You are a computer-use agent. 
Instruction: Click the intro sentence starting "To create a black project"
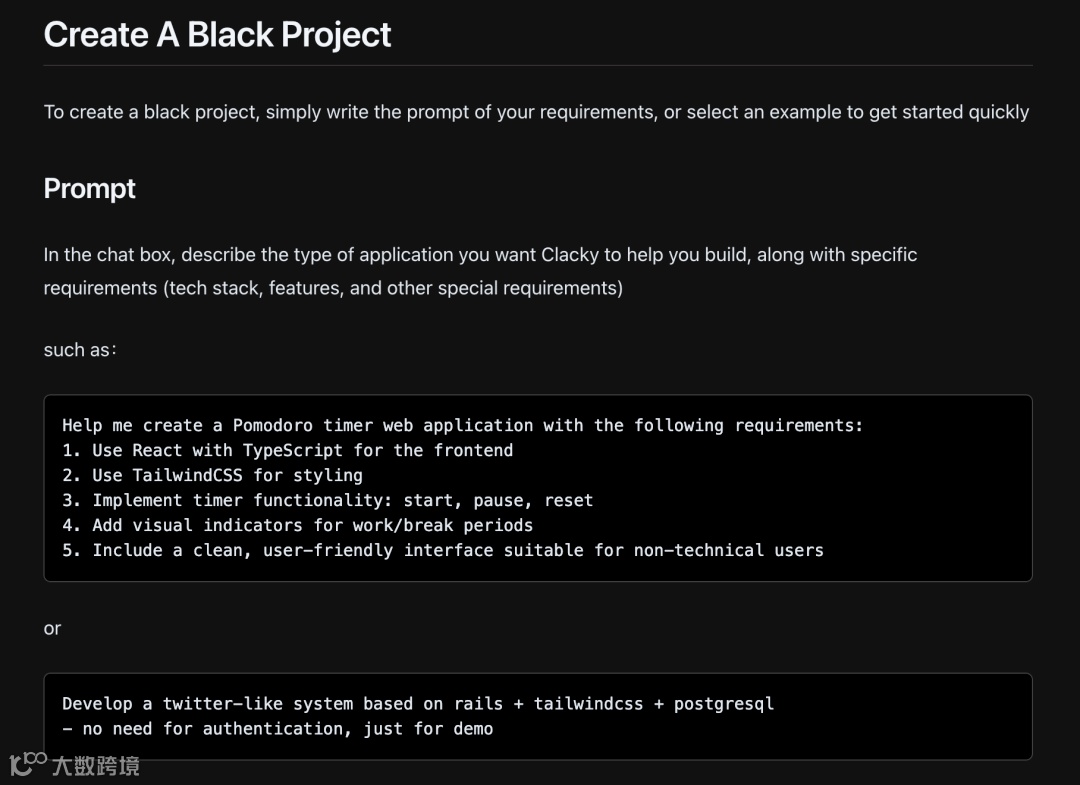click(536, 112)
